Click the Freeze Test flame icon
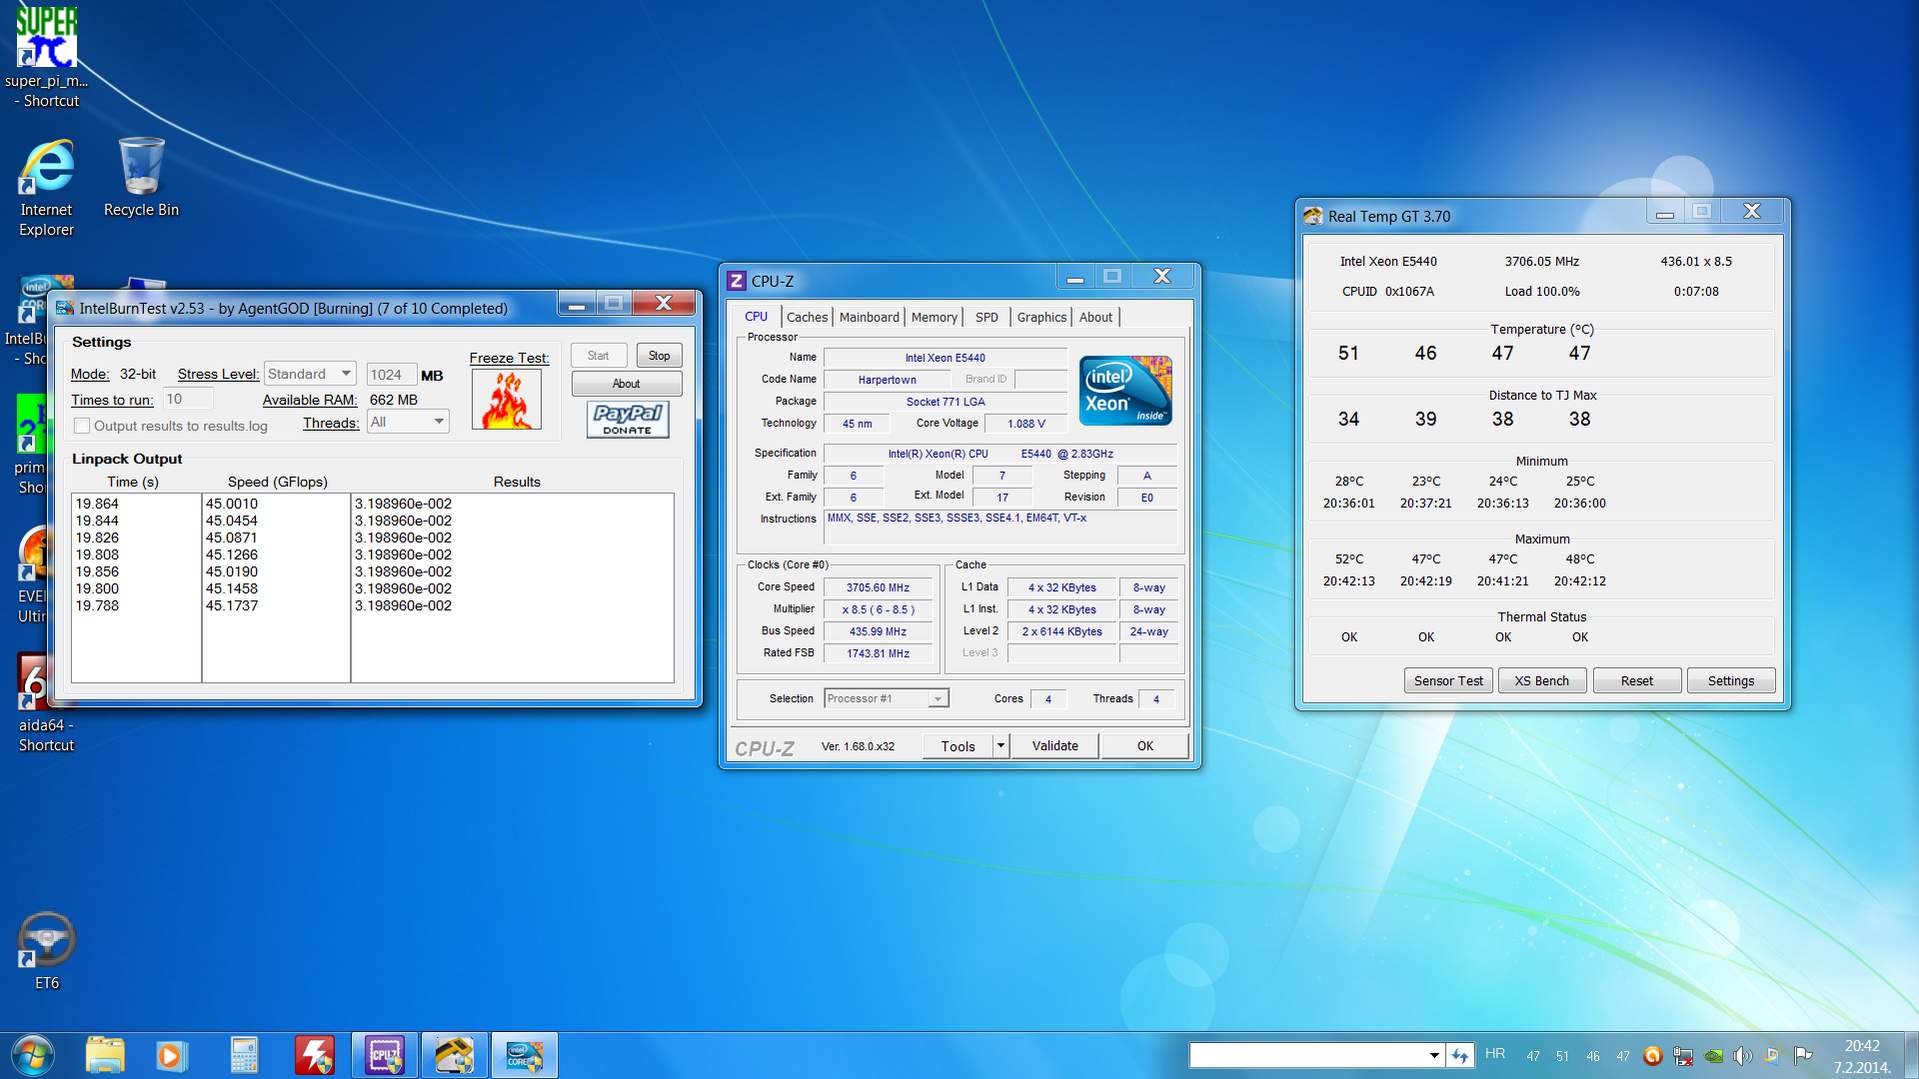1919x1079 pixels. (x=506, y=400)
